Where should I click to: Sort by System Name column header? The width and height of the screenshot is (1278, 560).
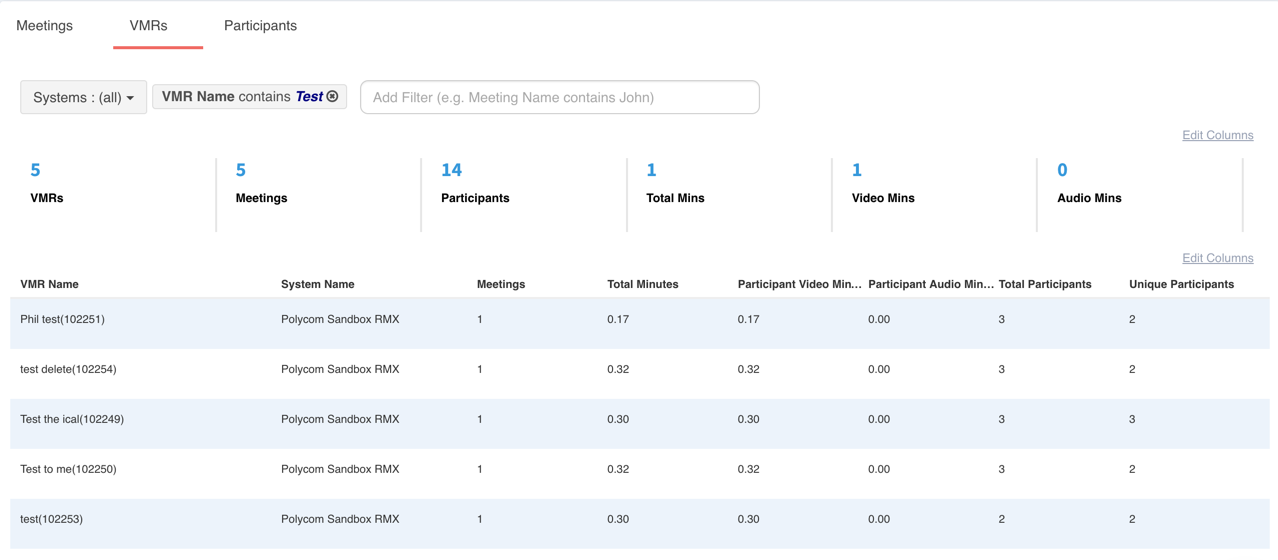(317, 285)
